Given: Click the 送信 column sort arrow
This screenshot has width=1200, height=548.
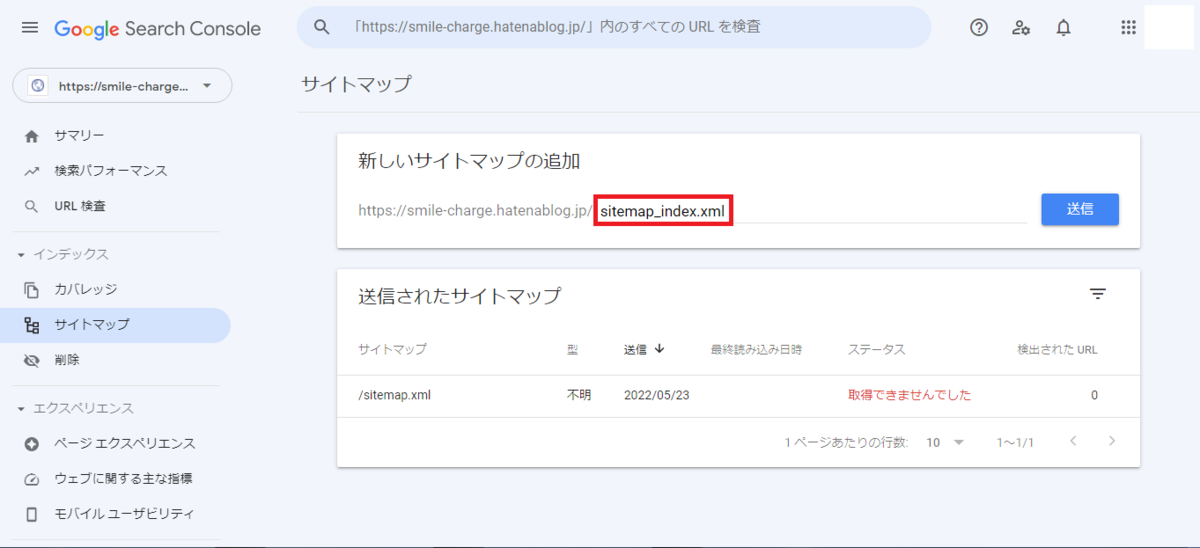Looking at the screenshot, I should (x=659, y=349).
